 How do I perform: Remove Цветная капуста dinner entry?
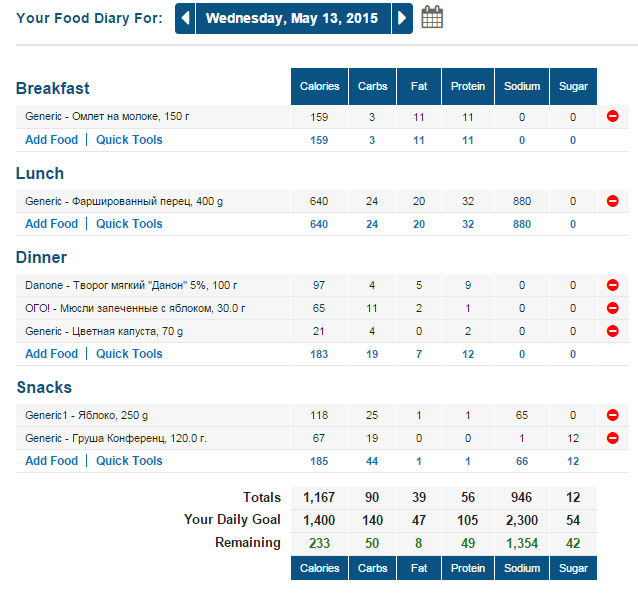point(612,331)
